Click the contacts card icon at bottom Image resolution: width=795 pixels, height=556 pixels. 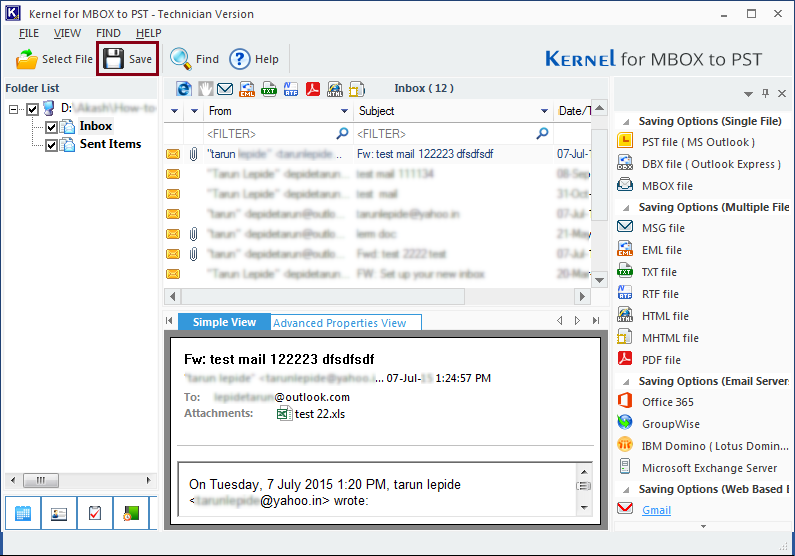(x=59, y=513)
